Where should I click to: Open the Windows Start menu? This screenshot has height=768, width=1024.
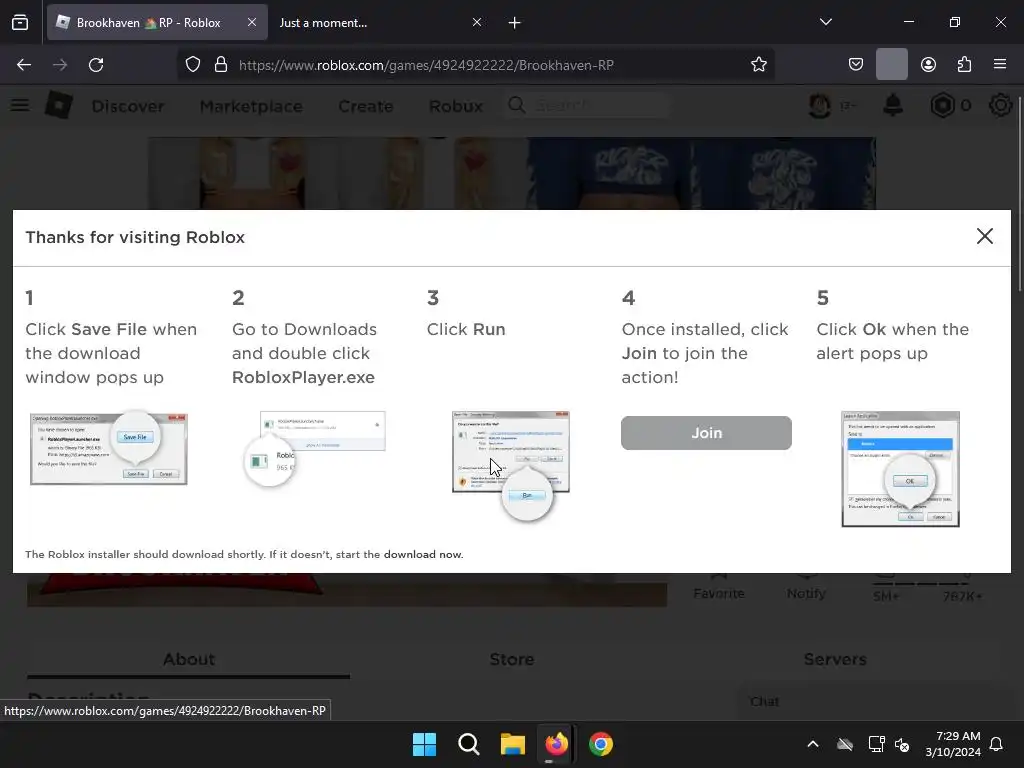pyautogui.click(x=424, y=744)
